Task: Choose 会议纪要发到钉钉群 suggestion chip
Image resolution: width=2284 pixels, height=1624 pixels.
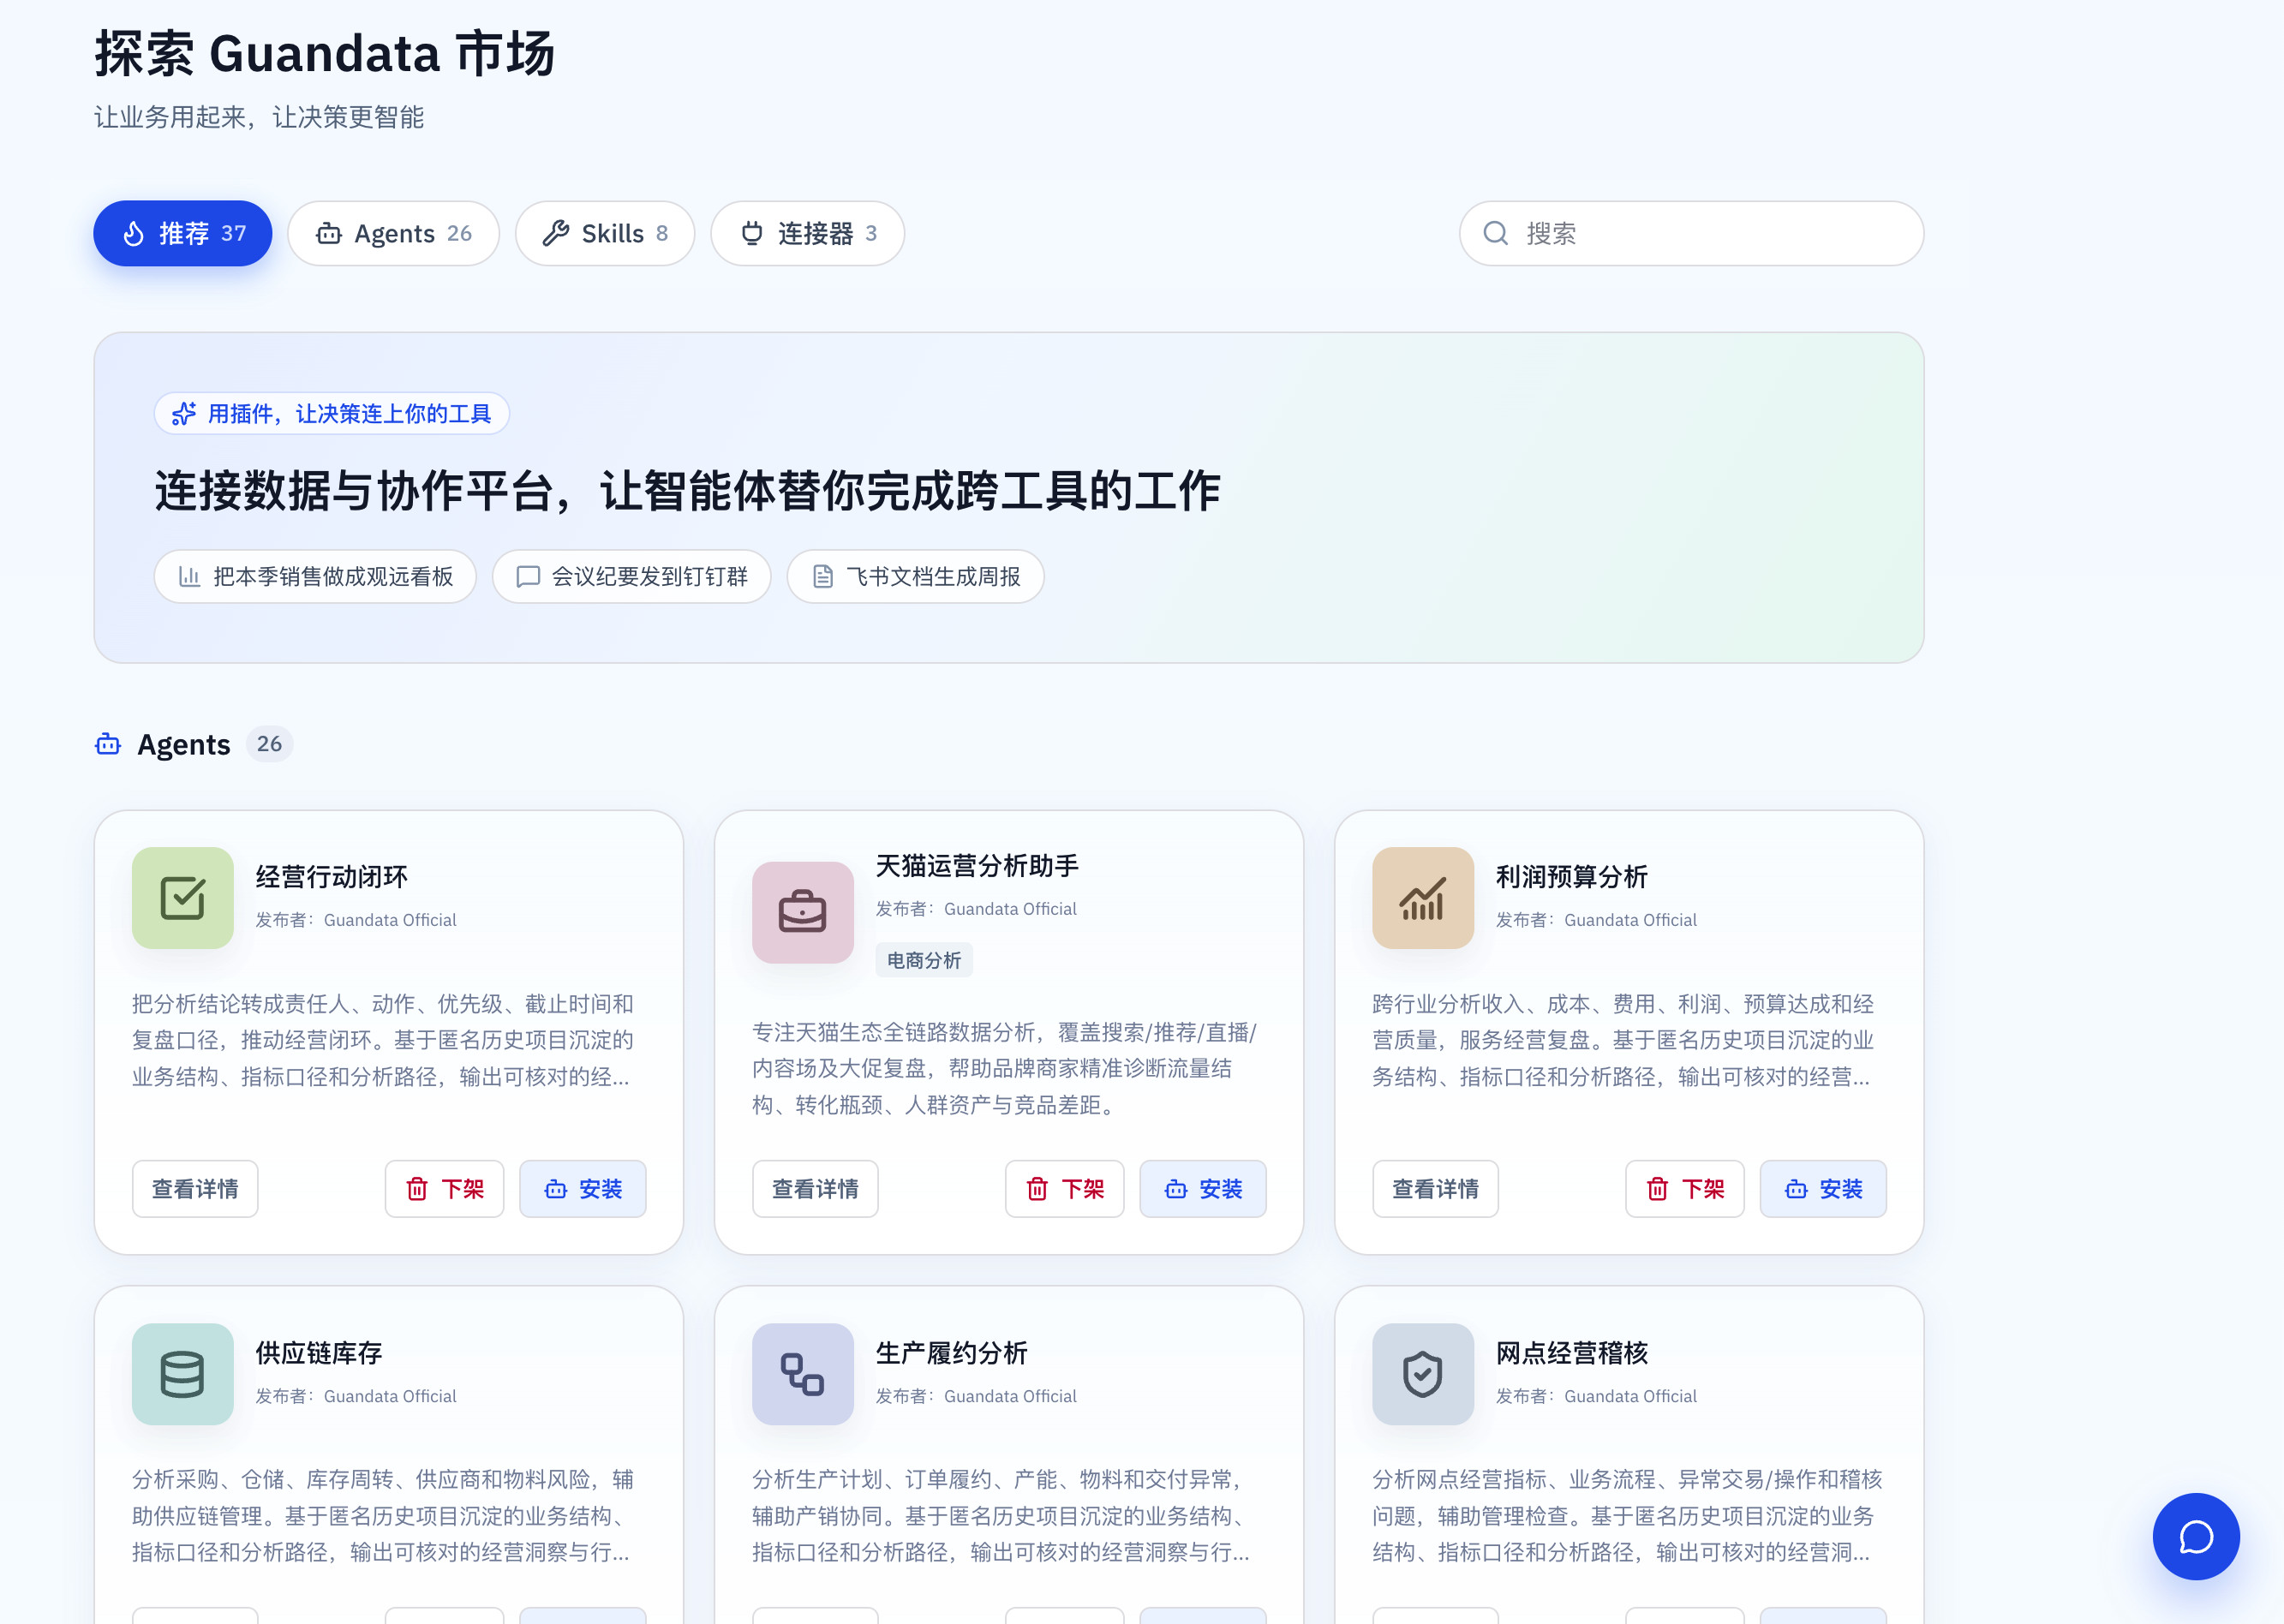Action: (x=631, y=577)
